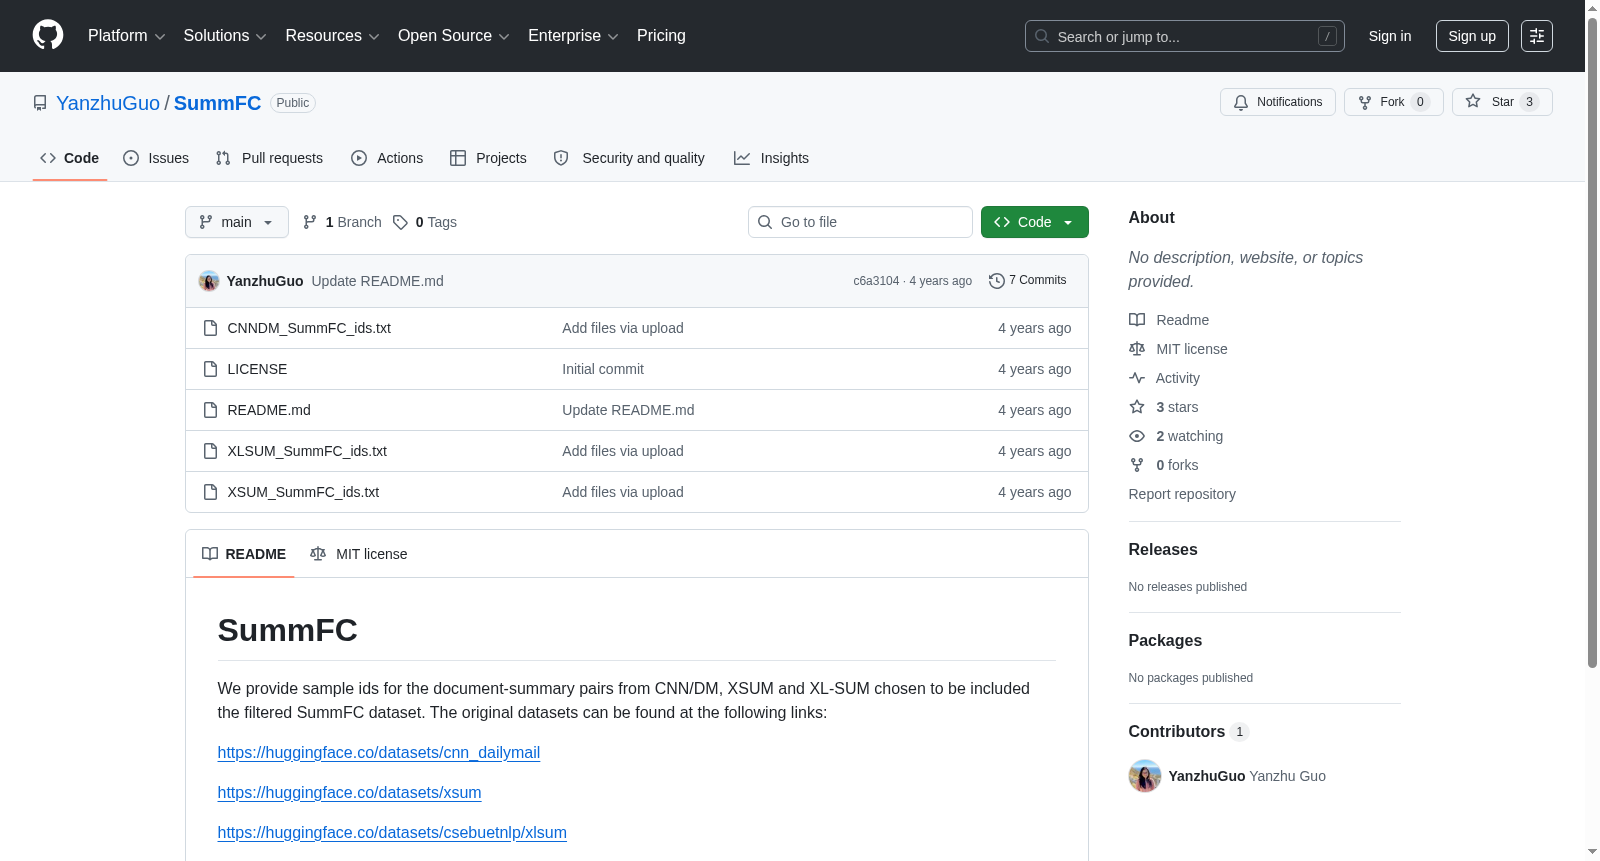Open the csebuetnlp/xlsum dataset link
The width and height of the screenshot is (1600, 861).
(x=392, y=833)
